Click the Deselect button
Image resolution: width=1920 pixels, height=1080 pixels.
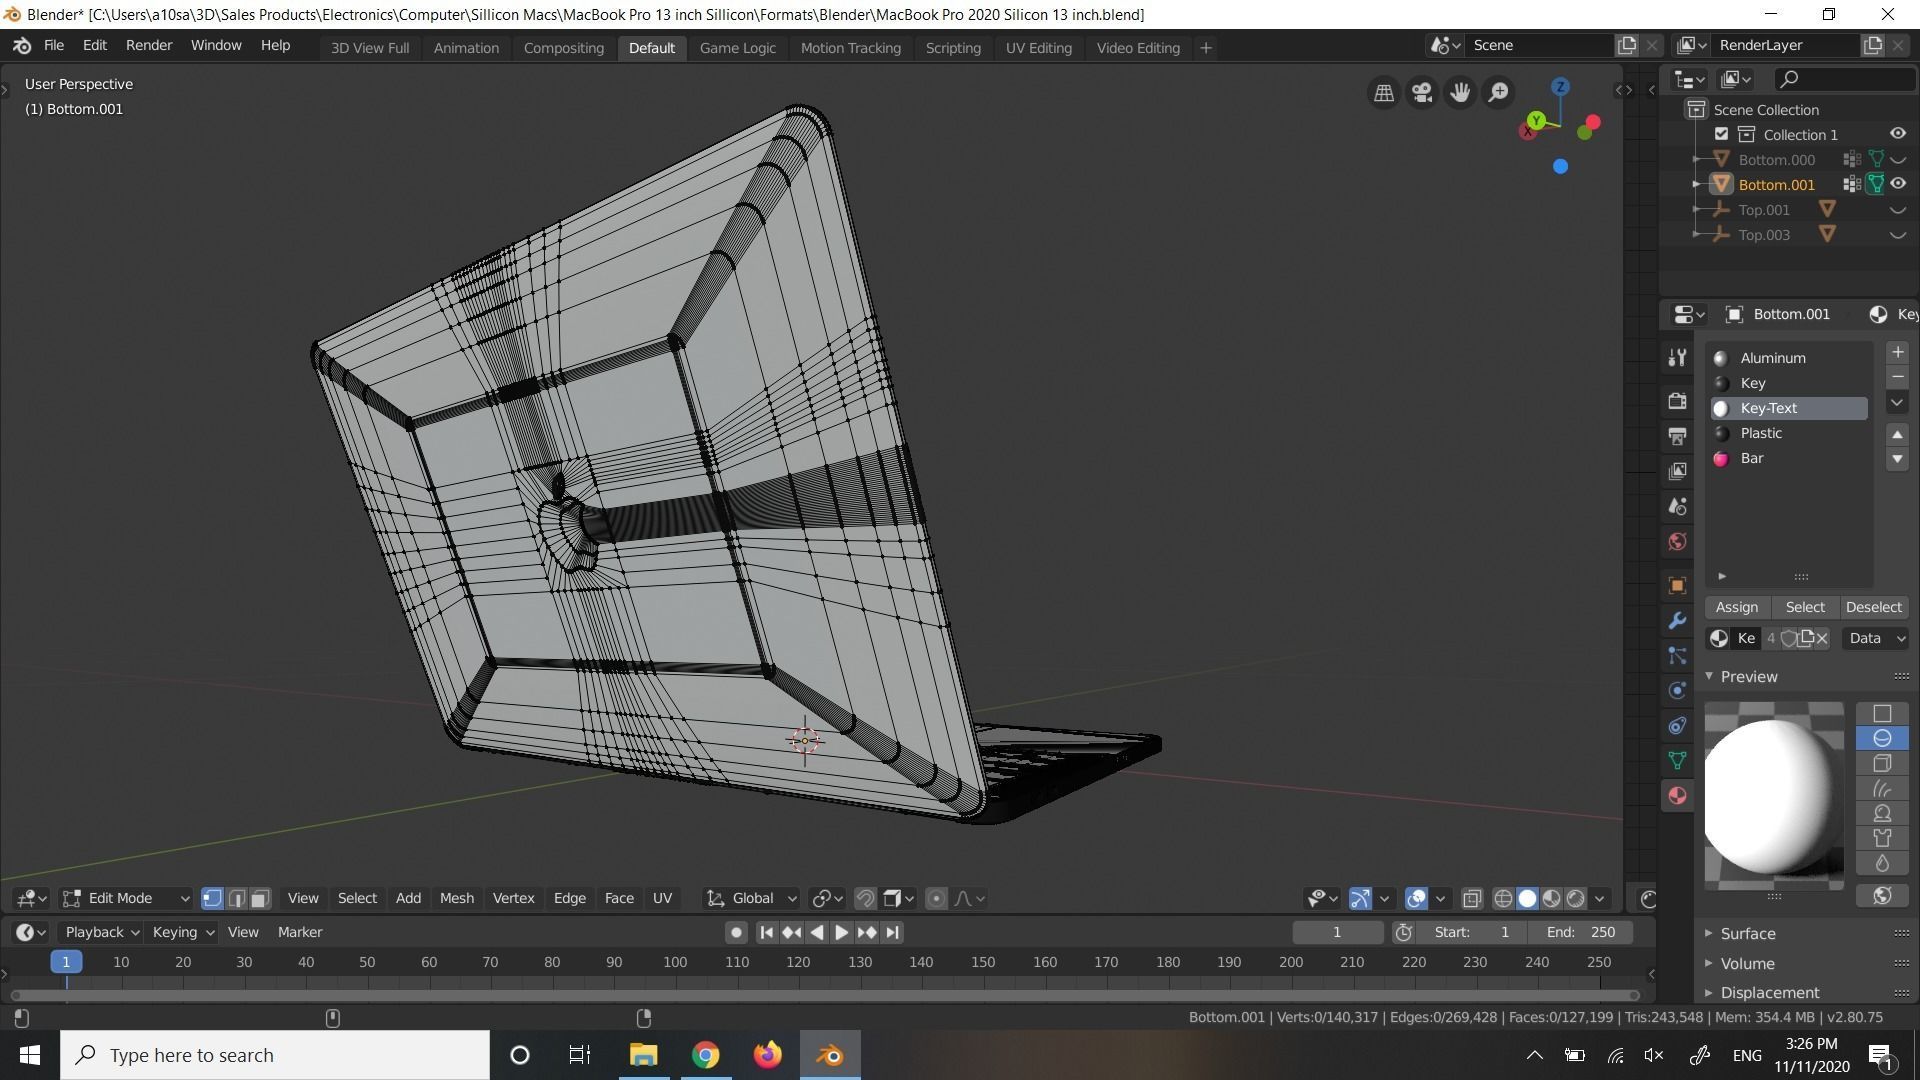pos(1873,607)
